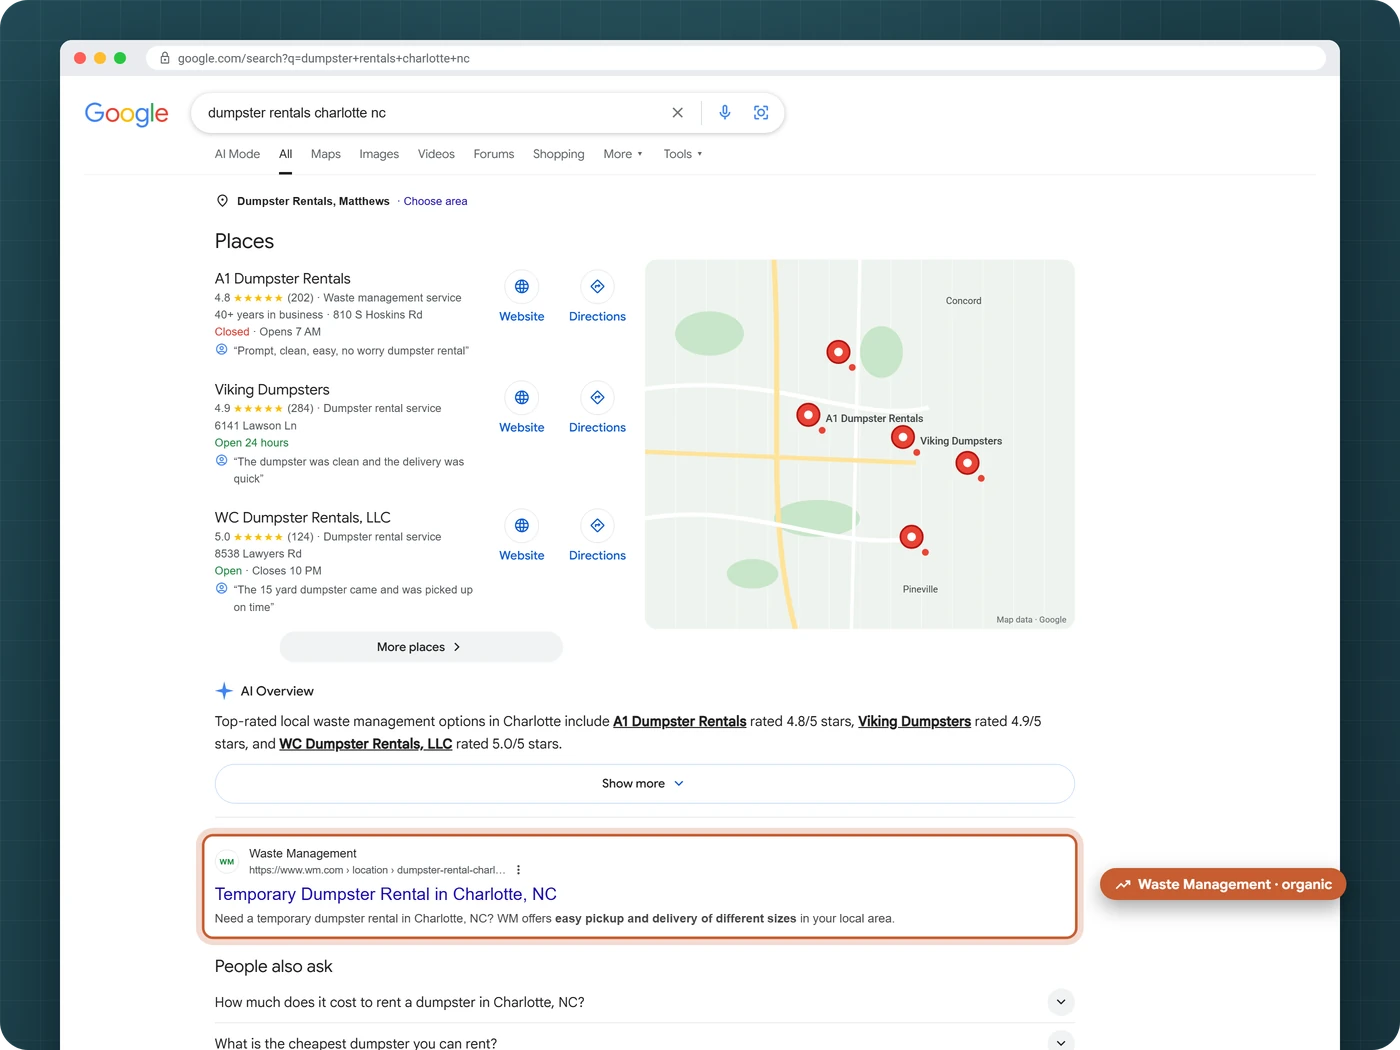Select the A1 Dumpster Rentals map pin
Screen dimensions: 1400x1050
click(808, 414)
